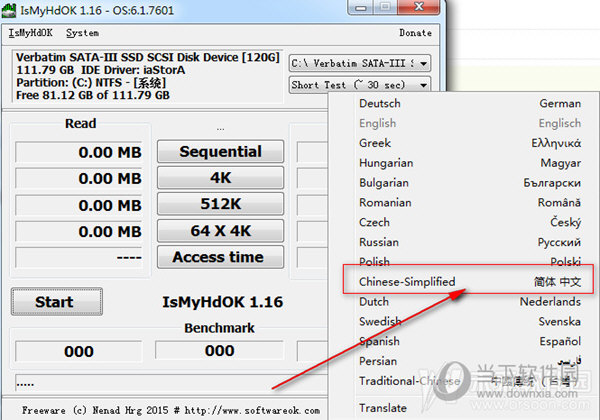Select Greek language option
Image resolution: width=600 pixels, height=420 pixels.
(x=470, y=143)
